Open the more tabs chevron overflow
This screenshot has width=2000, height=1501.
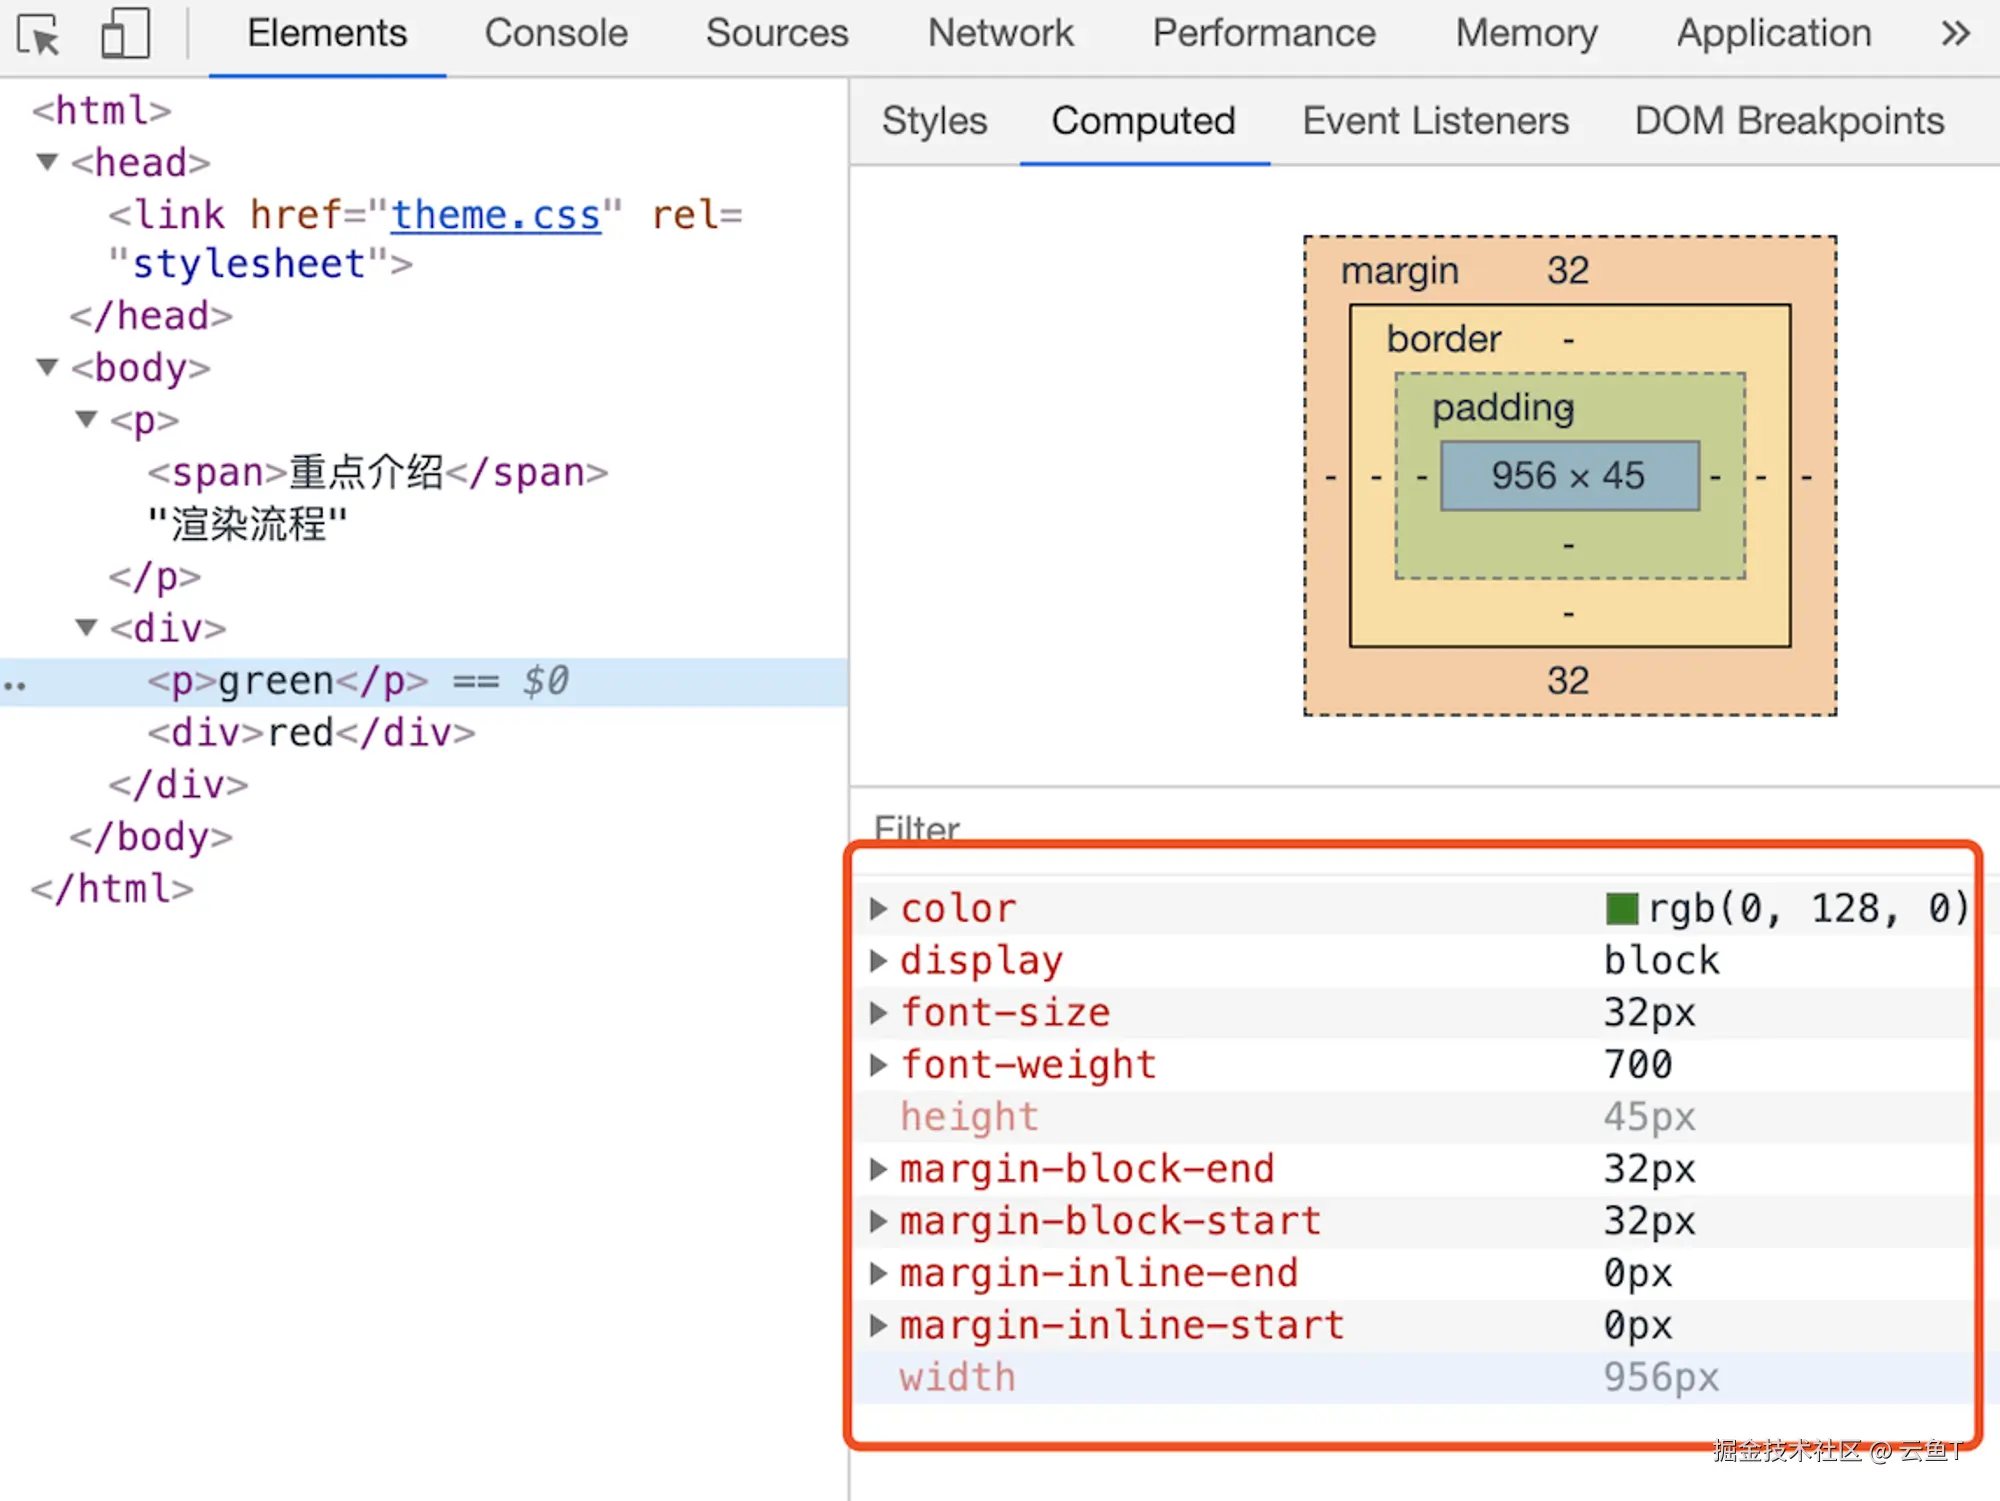point(1955,33)
